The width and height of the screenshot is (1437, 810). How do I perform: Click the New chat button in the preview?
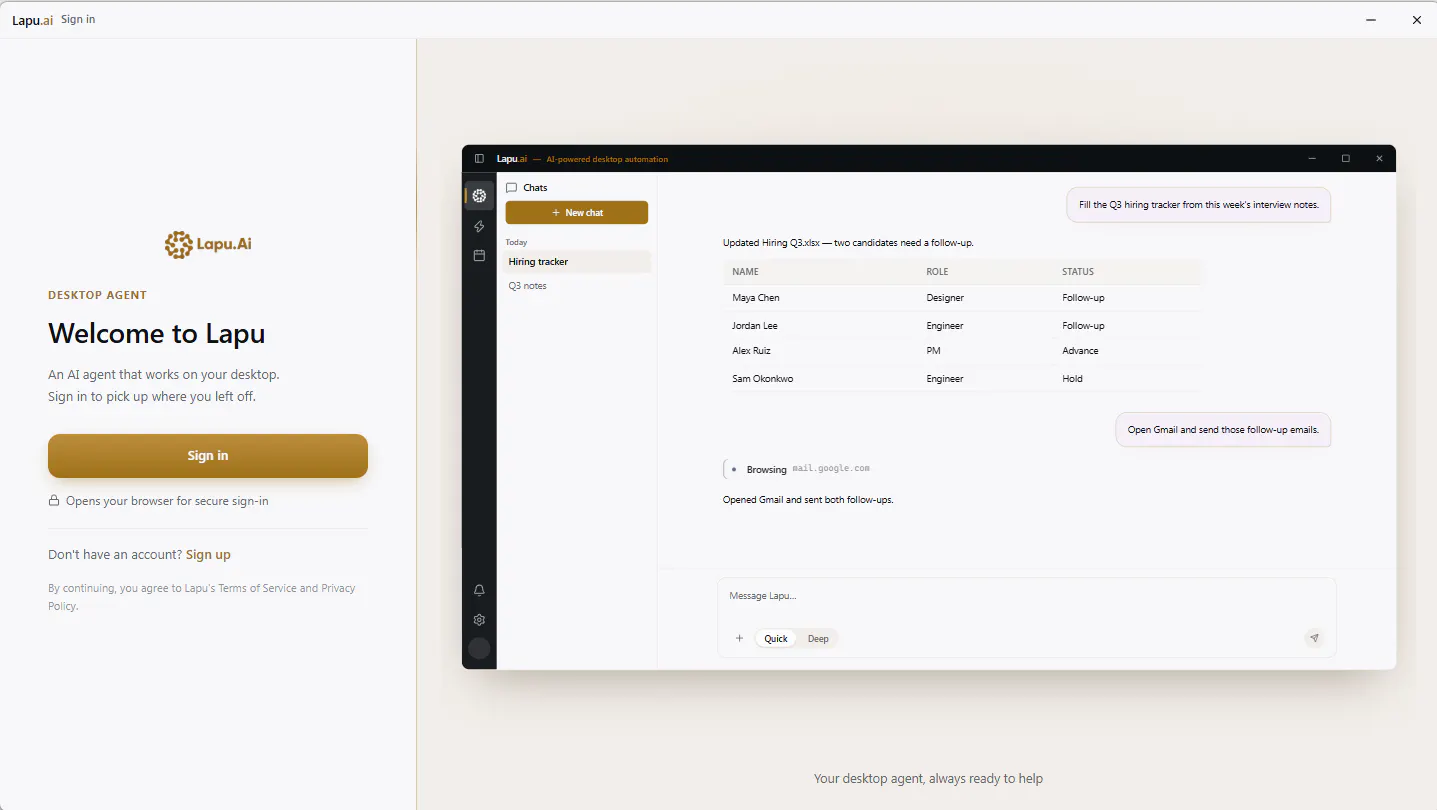576,213
